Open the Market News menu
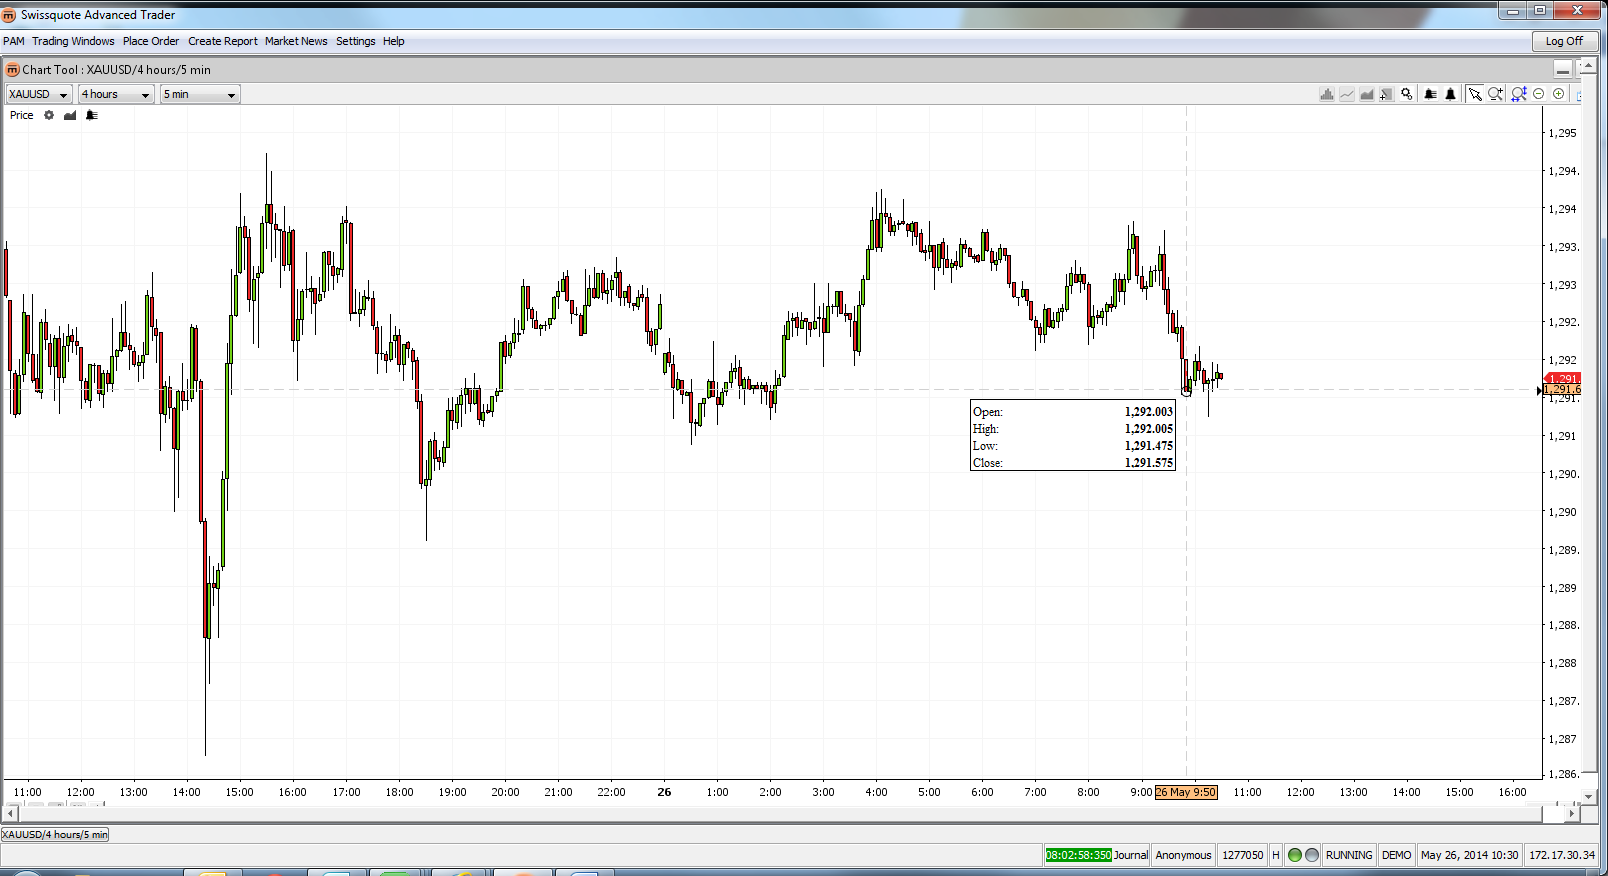This screenshot has height=876, width=1608. pyautogui.click(x=296, y=41)
